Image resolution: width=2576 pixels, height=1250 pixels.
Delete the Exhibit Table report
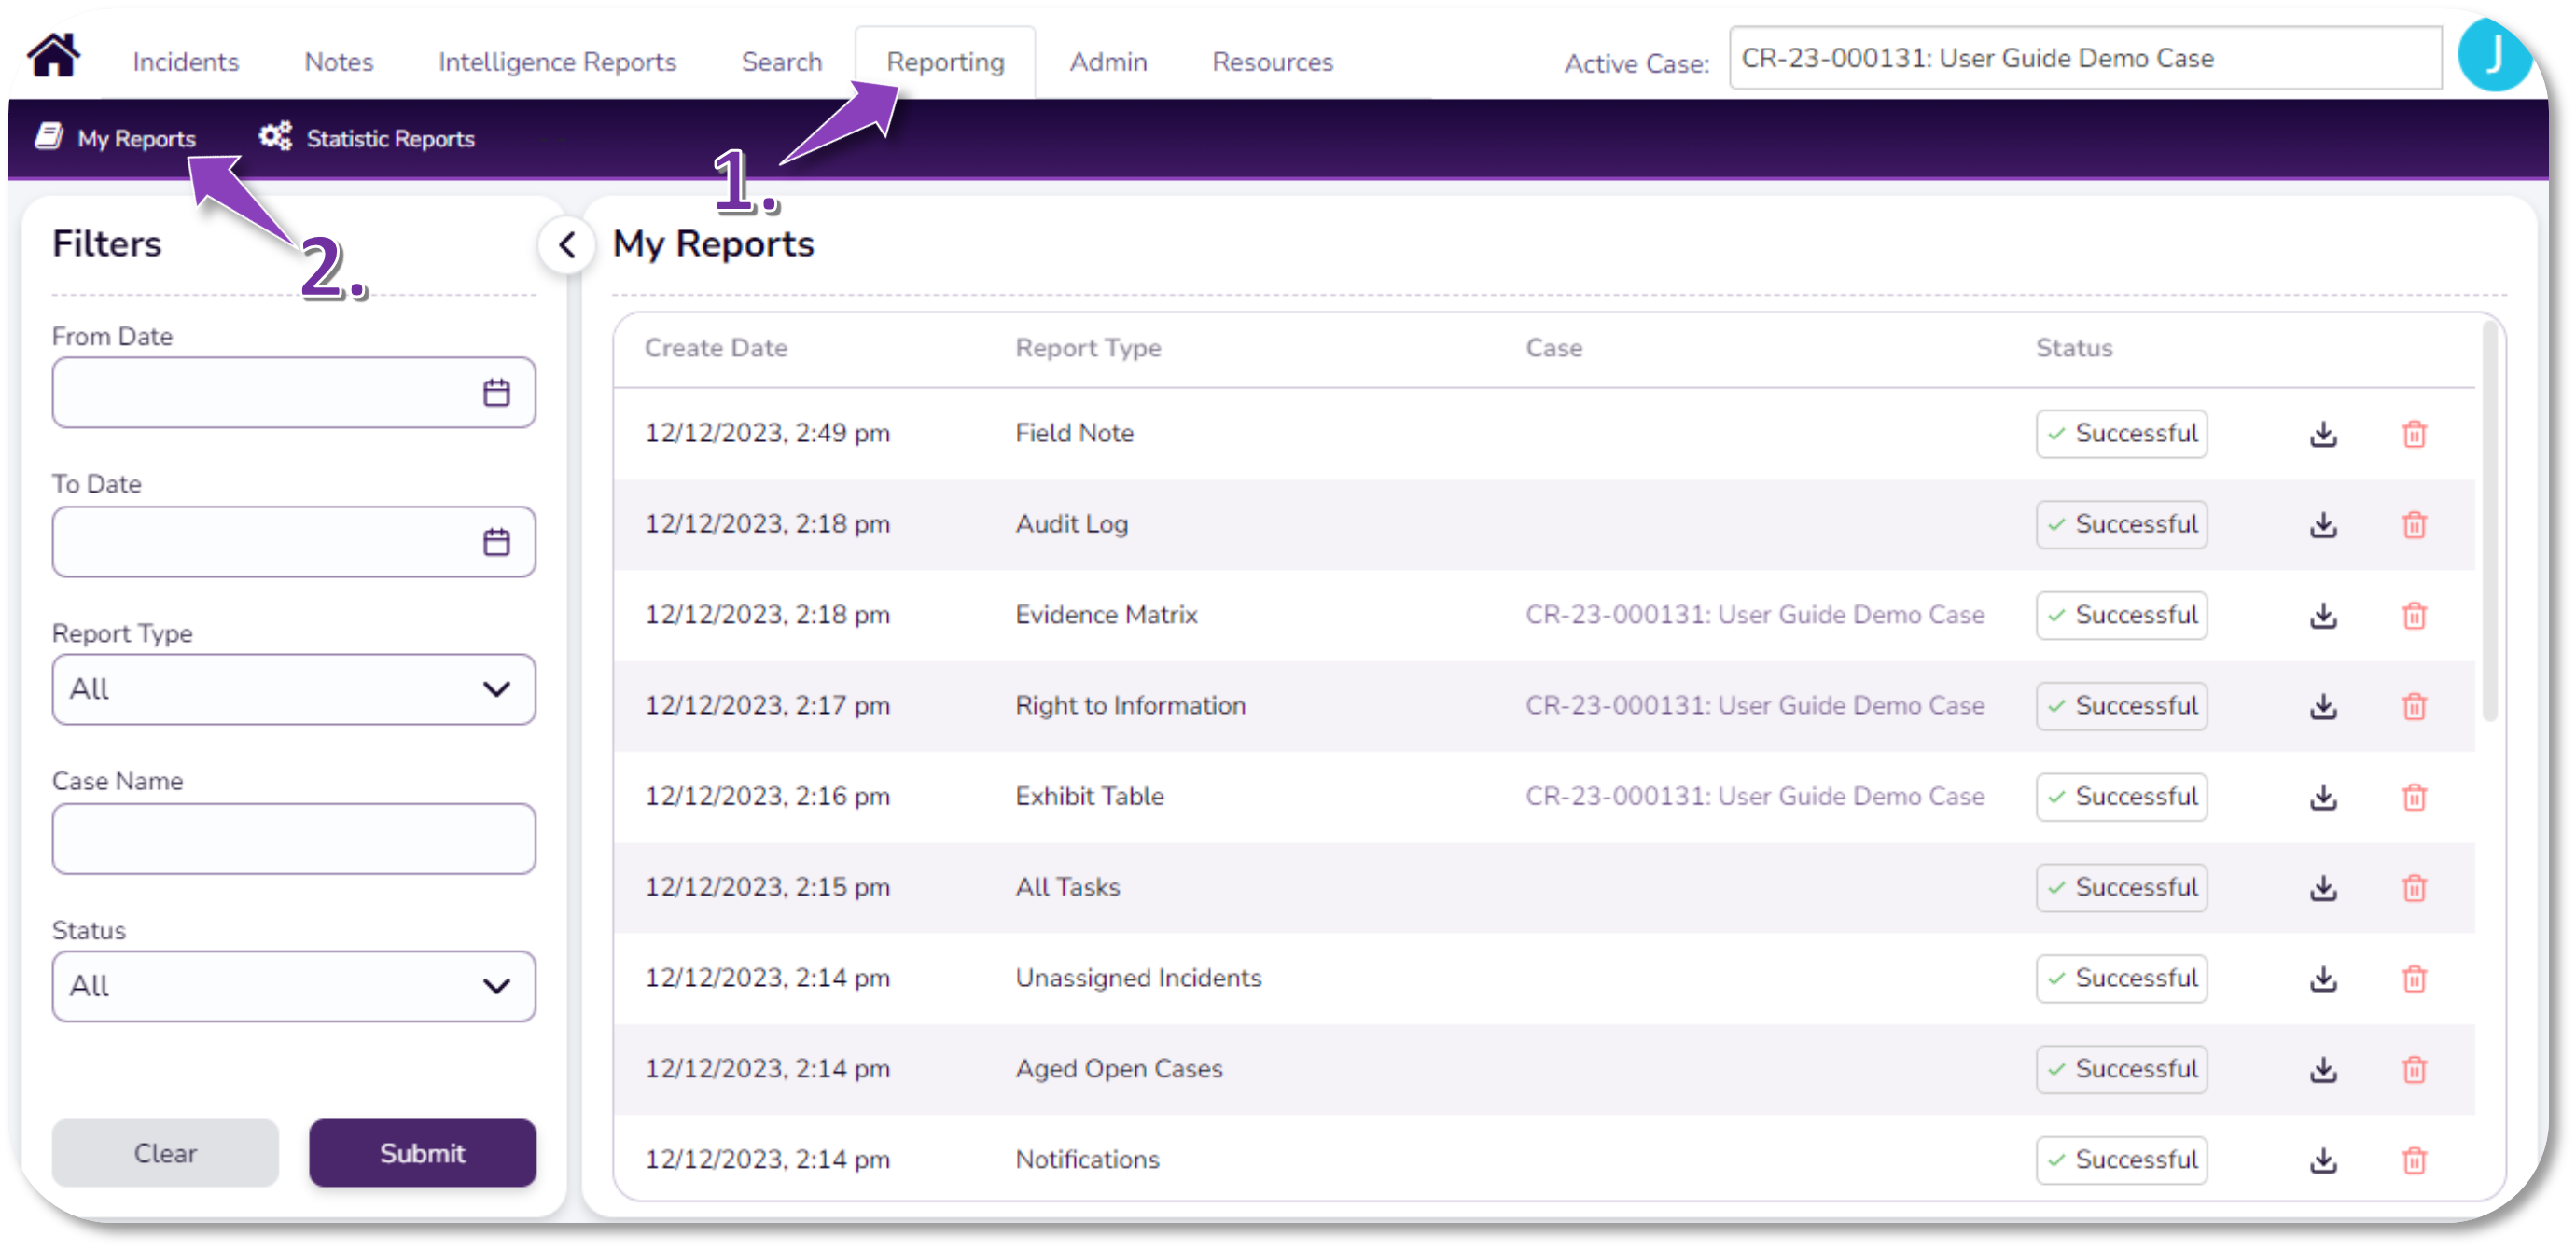(x=2414, y=797)
